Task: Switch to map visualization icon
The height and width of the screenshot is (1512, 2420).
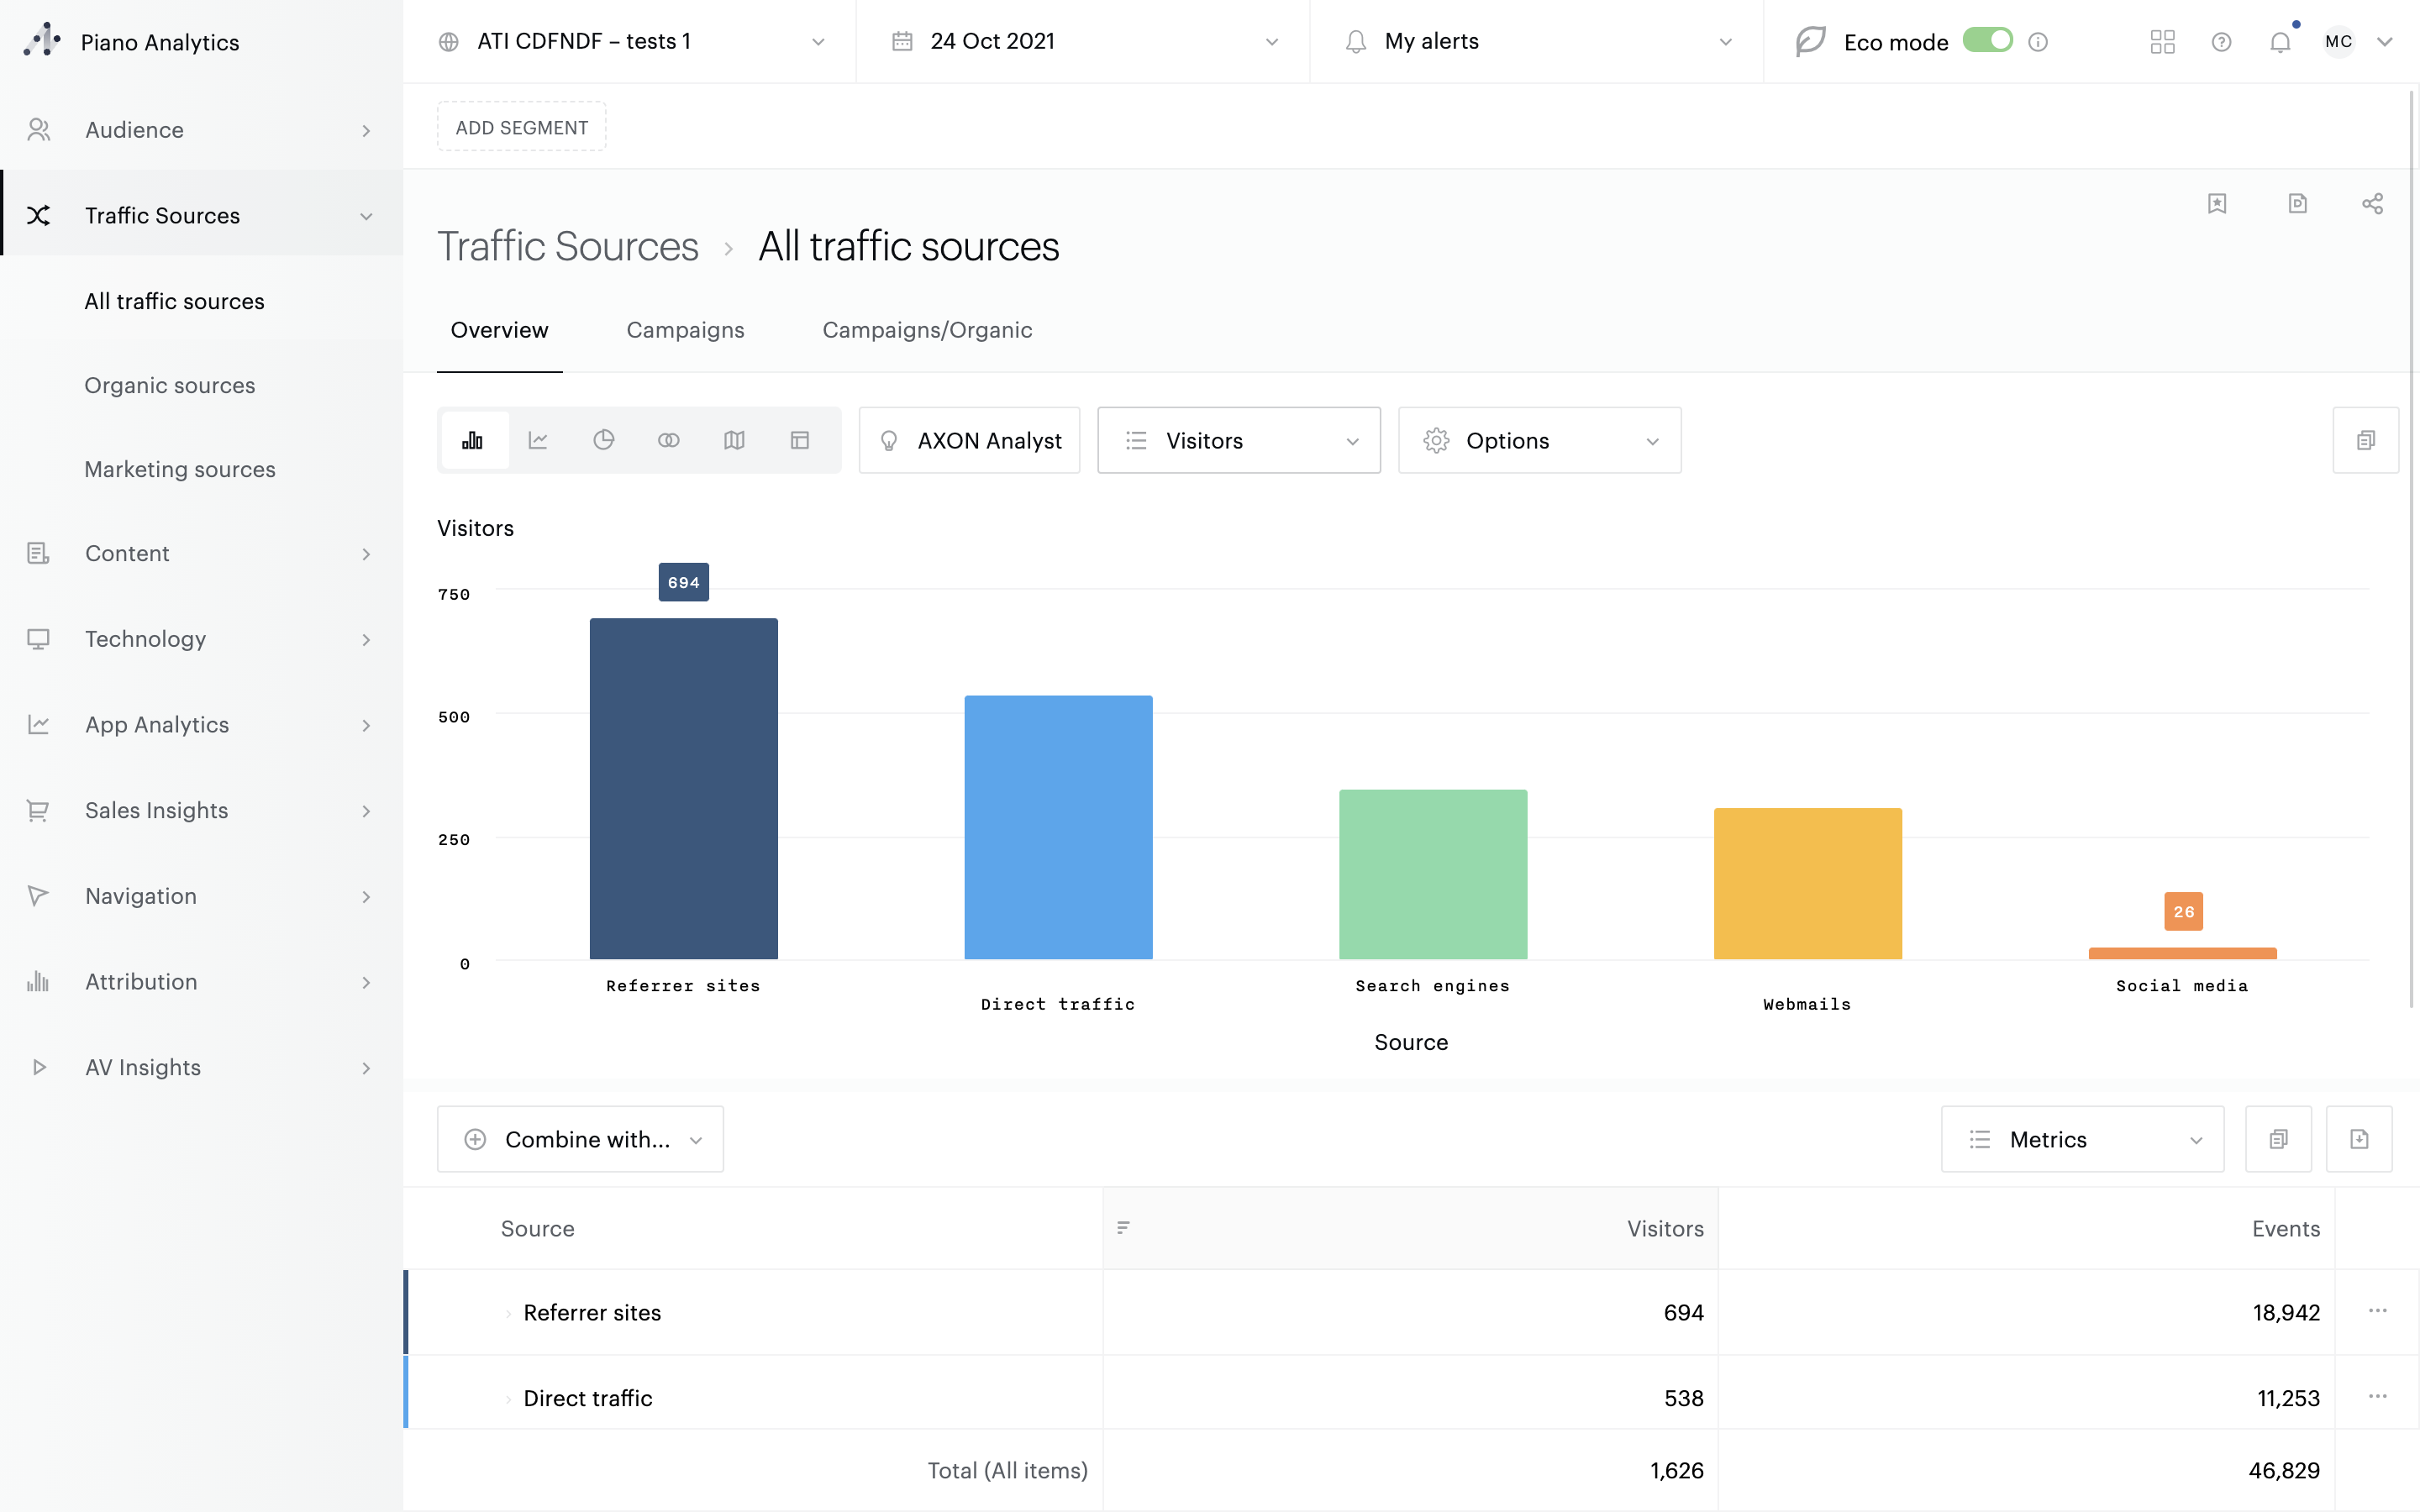Action: tap(734, 440)
